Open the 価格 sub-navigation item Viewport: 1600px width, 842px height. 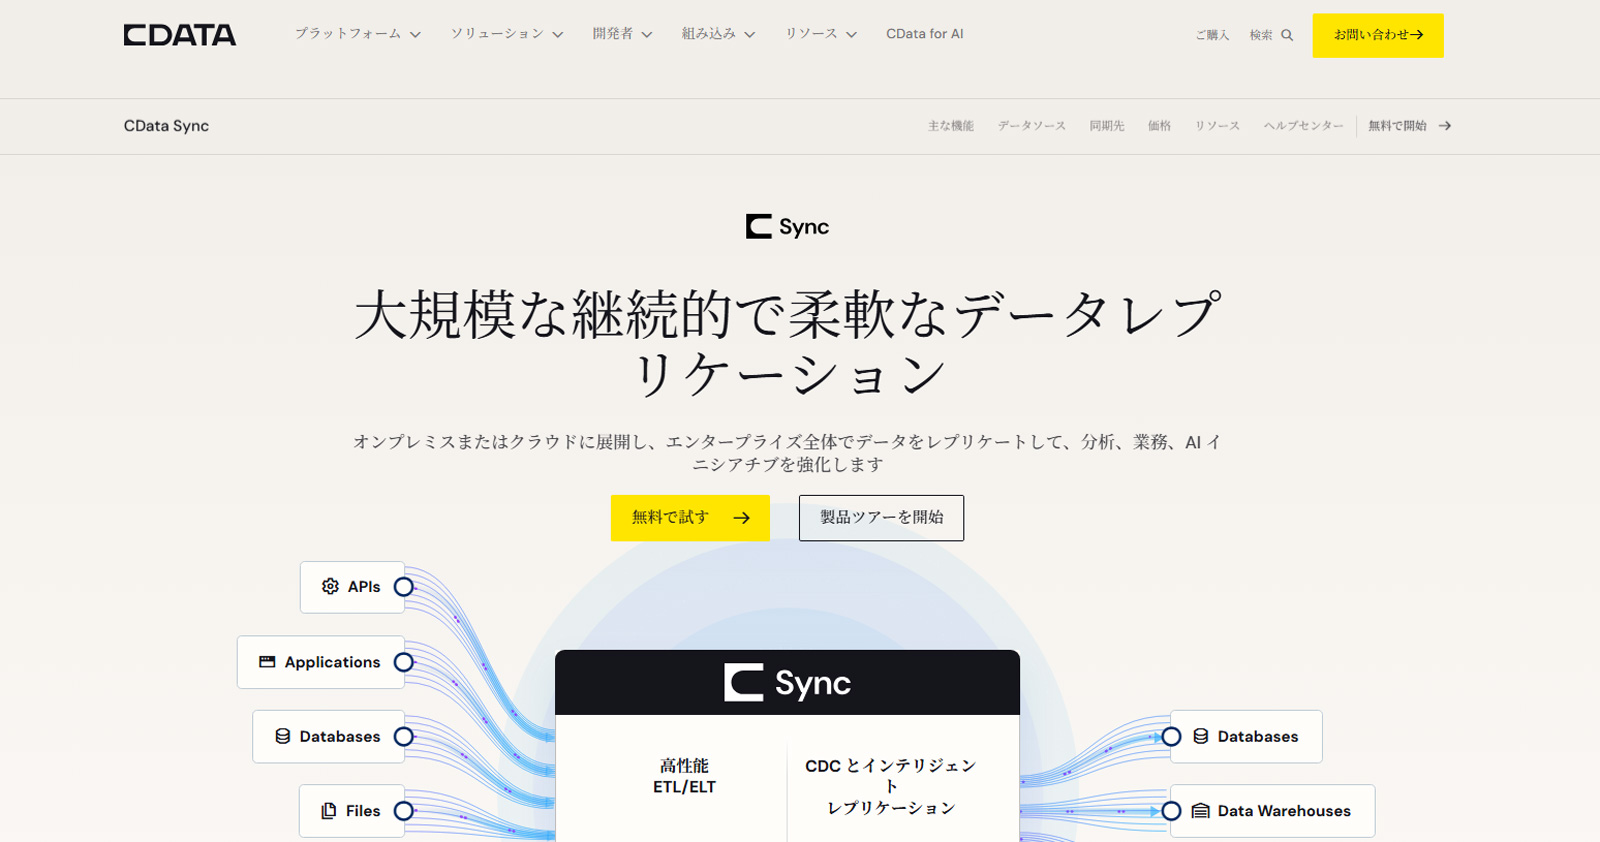[x=1159, y=126]
